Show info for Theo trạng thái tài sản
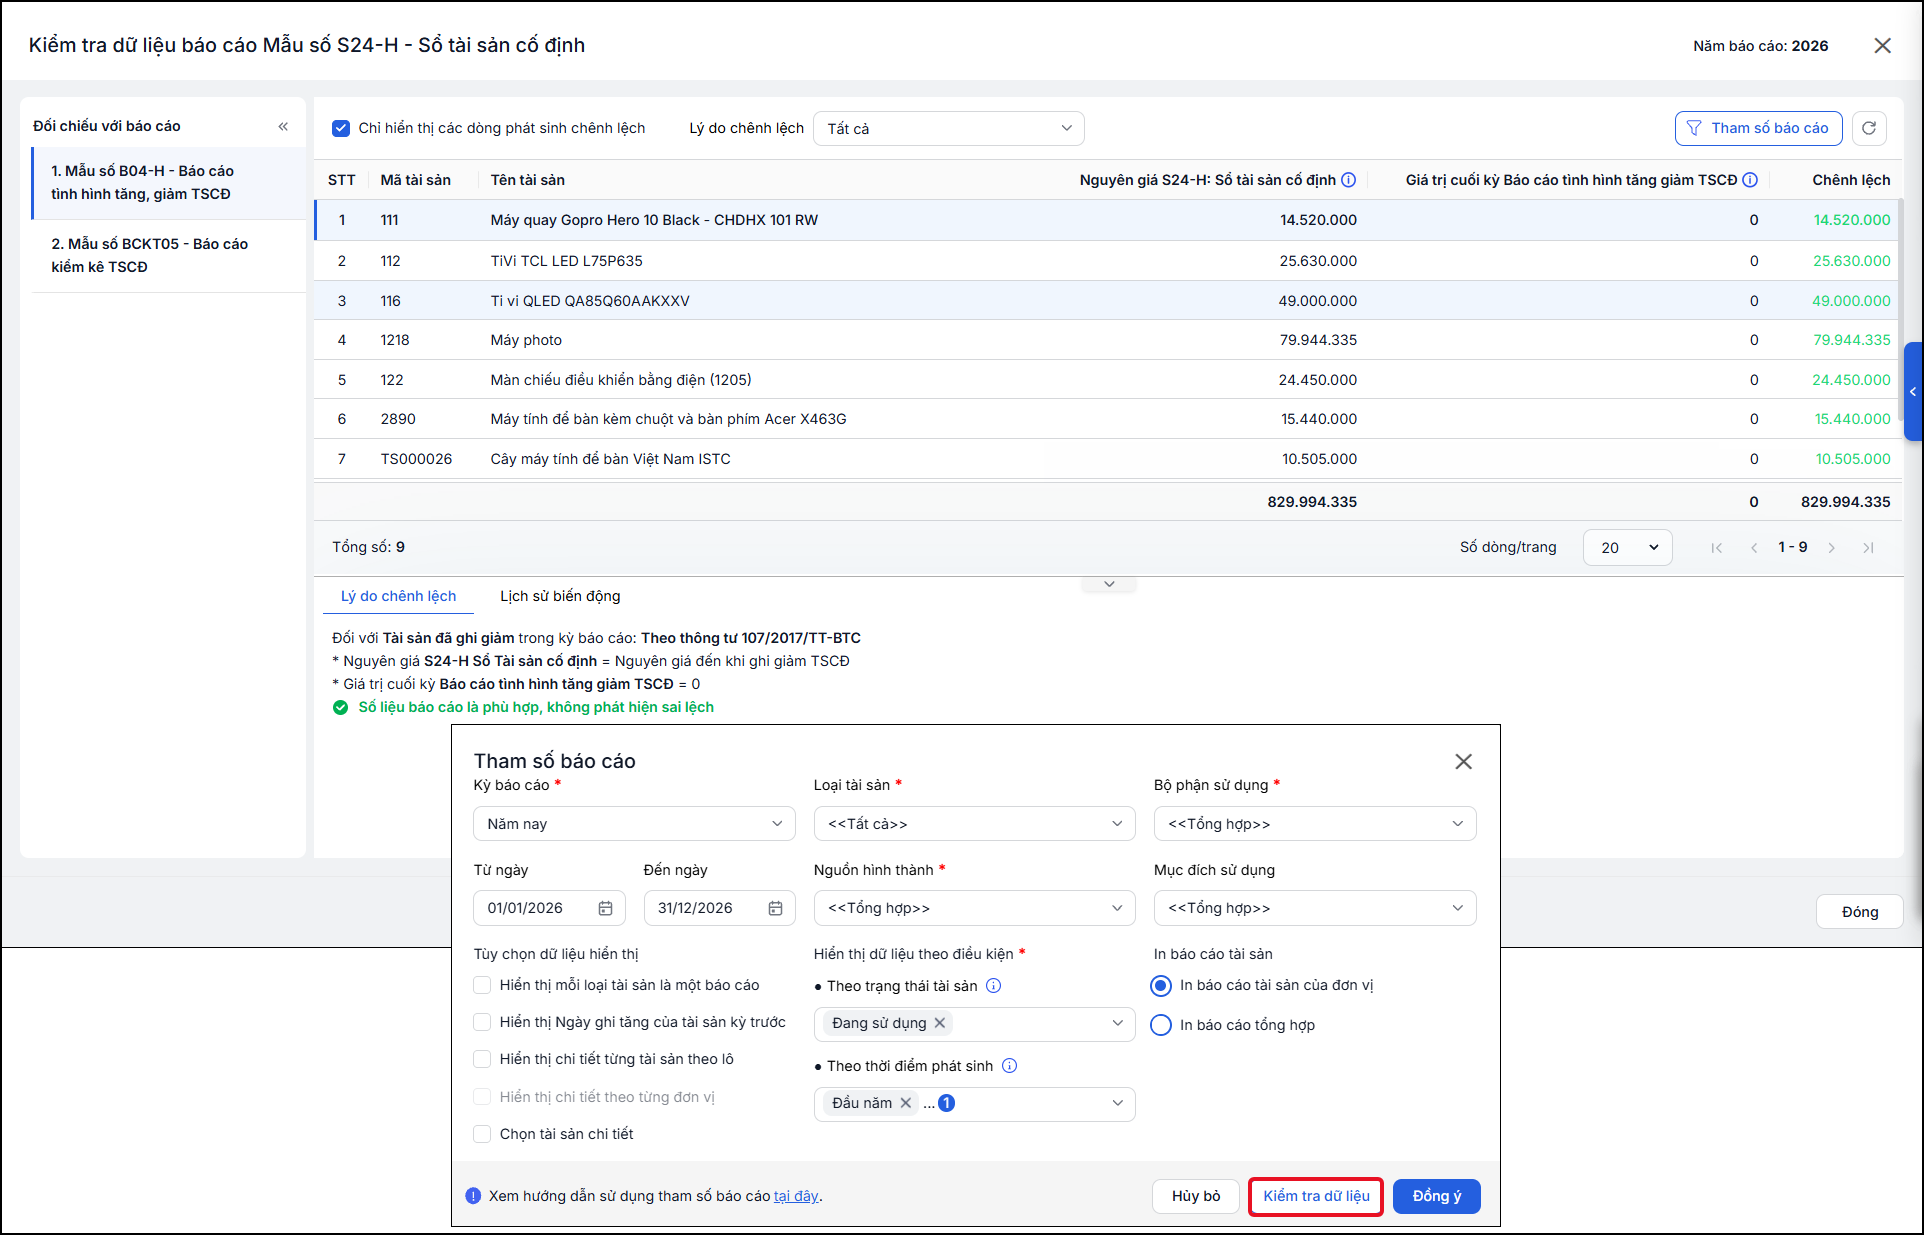The height and width of the screenshot is (1235, 1924). (x=993, y=986)
